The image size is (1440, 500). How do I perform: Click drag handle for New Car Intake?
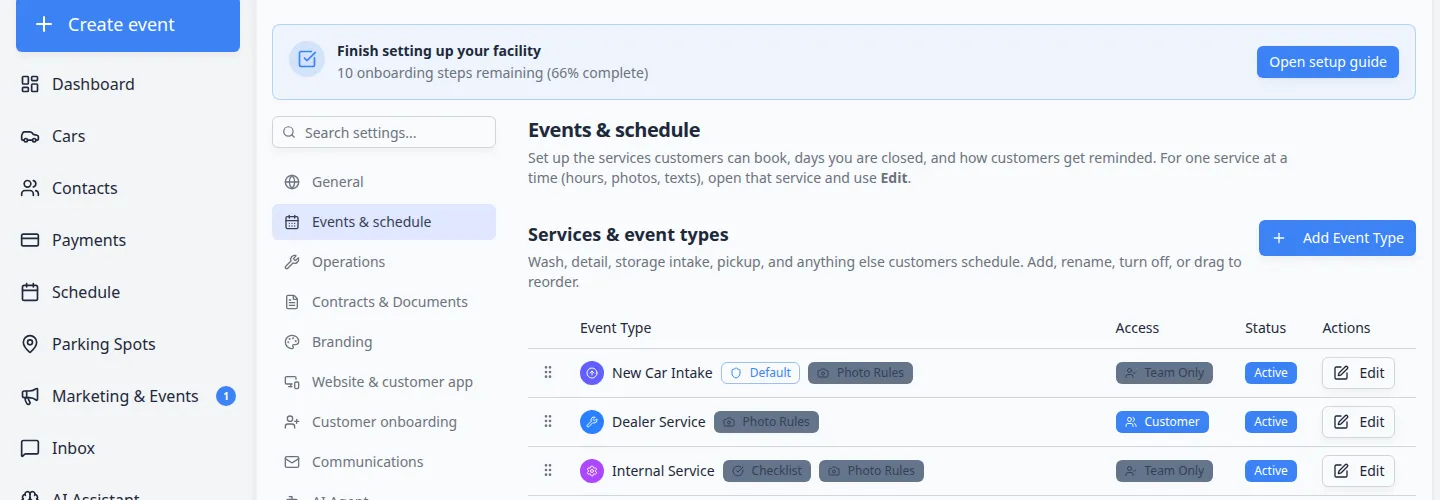point(548,372)
